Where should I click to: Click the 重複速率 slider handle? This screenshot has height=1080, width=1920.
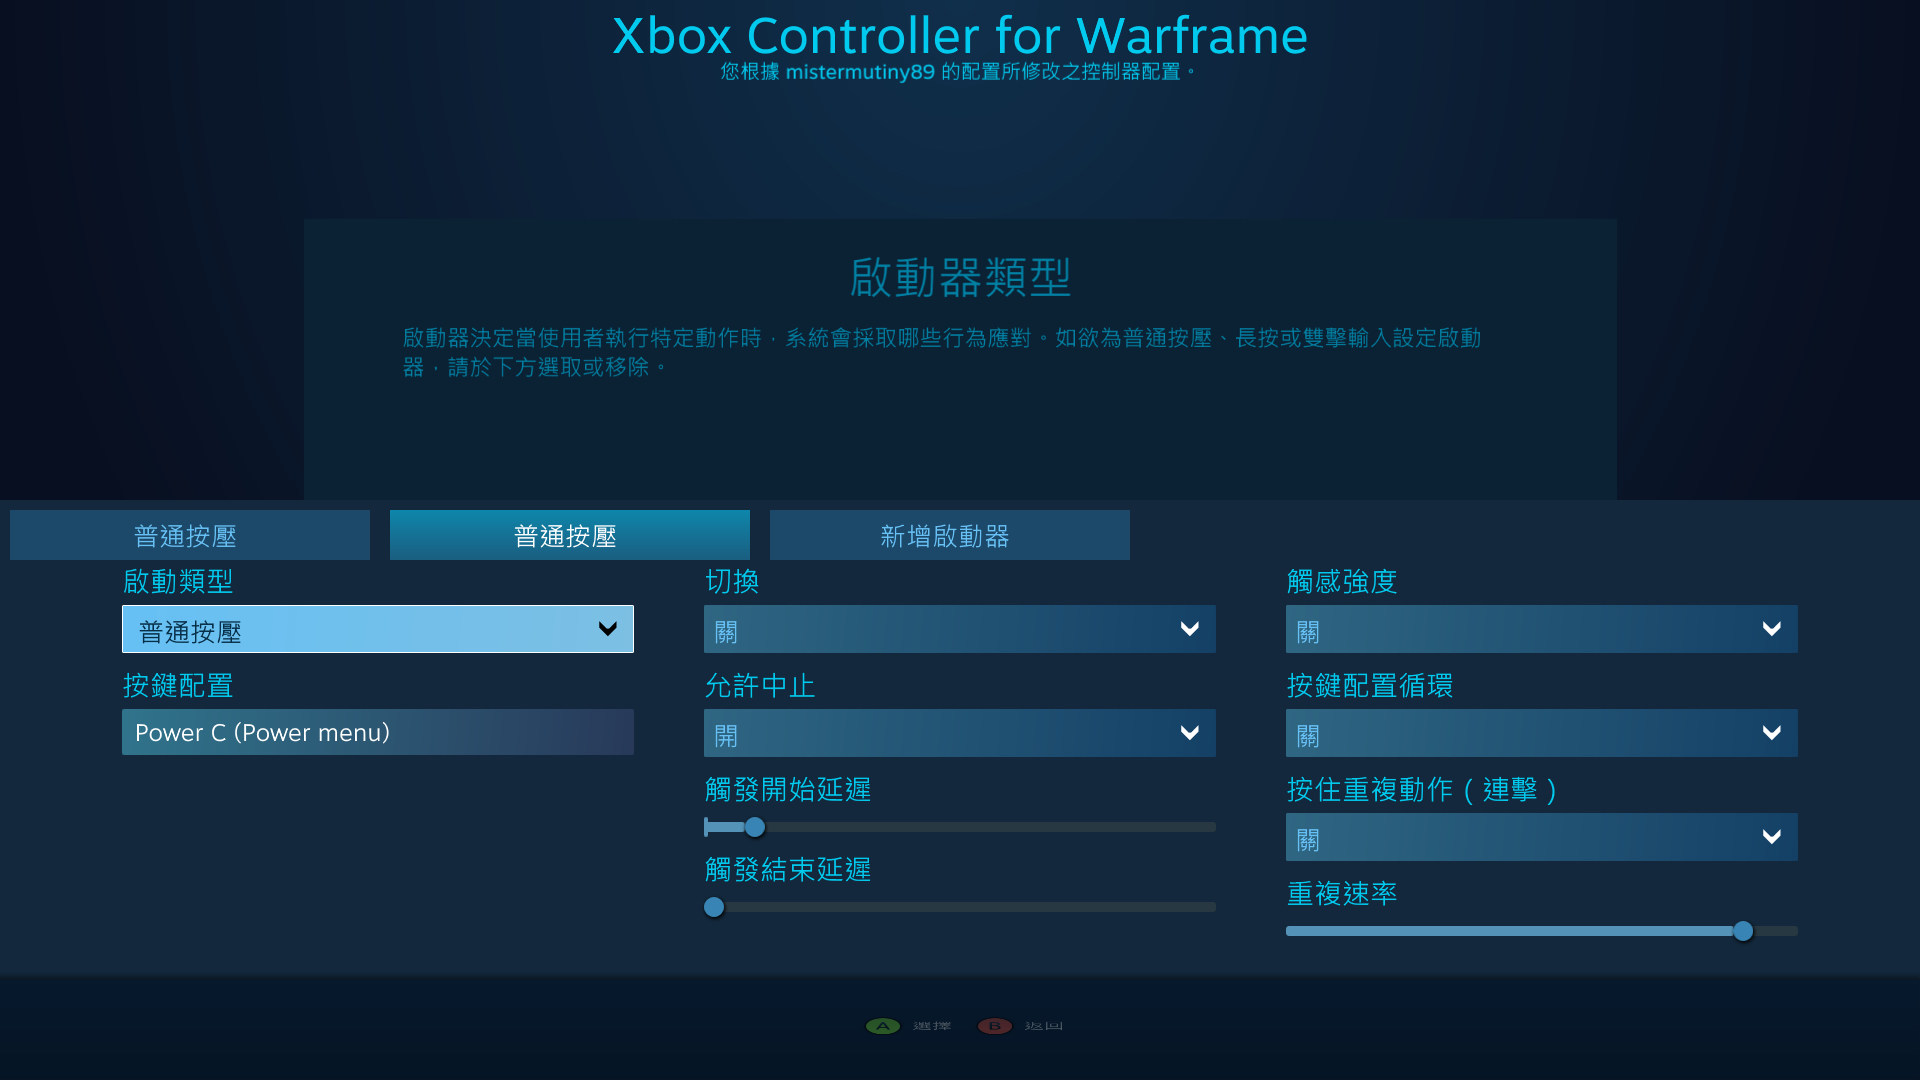click(1744, 931)
